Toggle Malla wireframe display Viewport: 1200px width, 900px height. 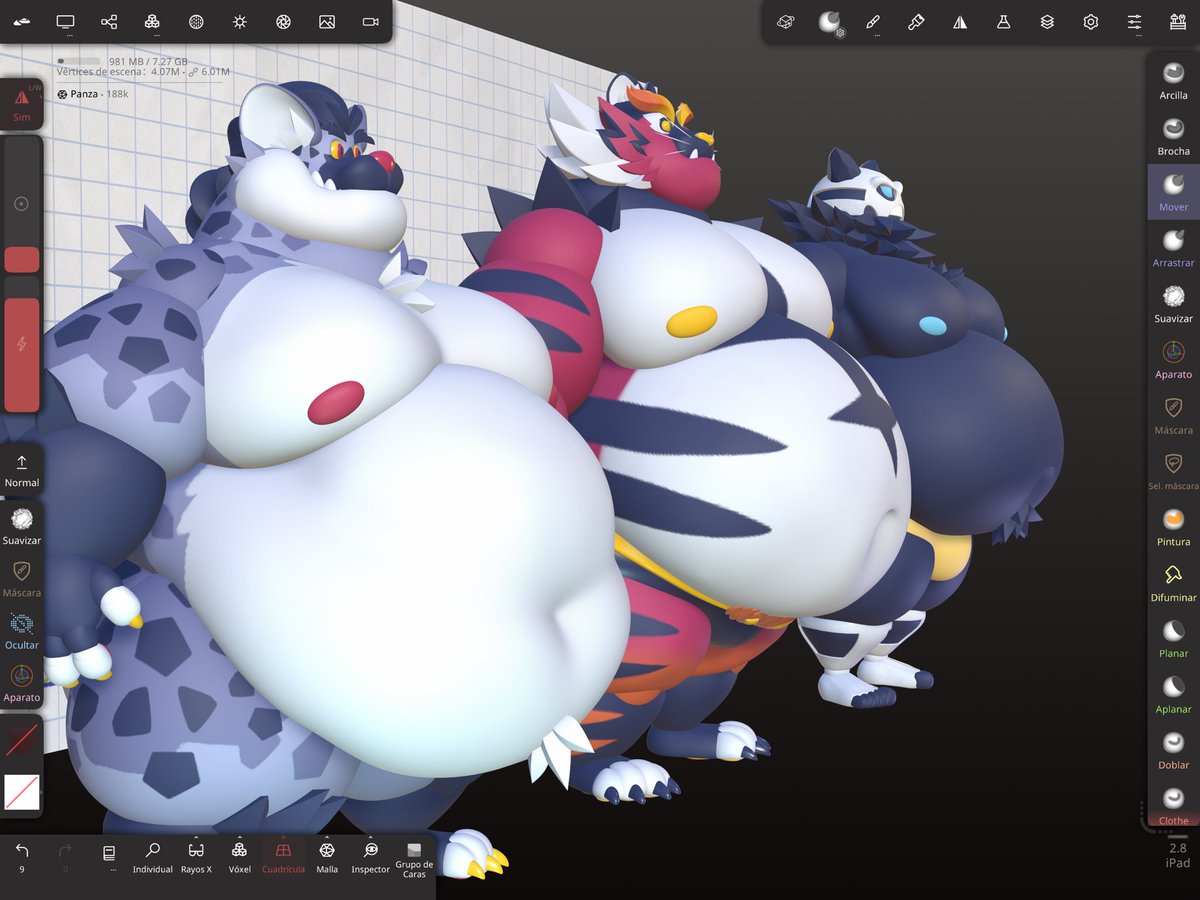click(x=327, y=857)
